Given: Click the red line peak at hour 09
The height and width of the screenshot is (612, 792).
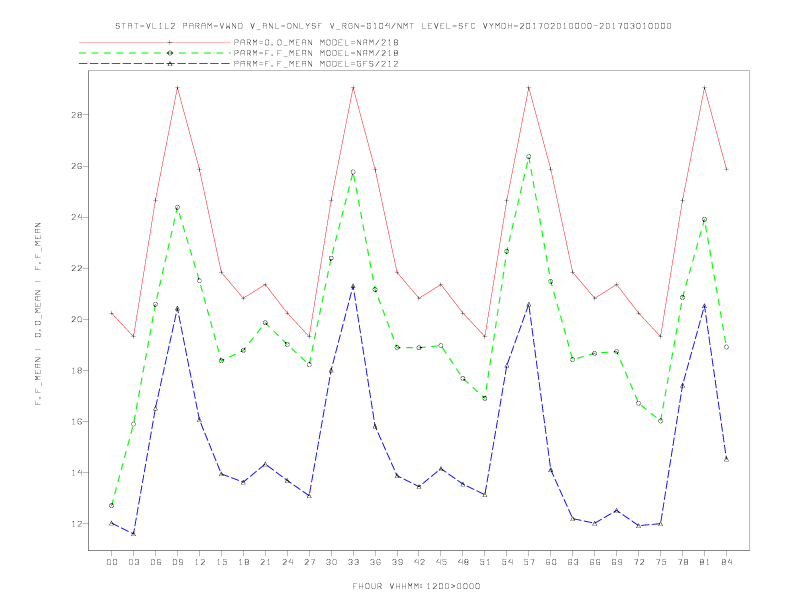Looking at the screenshot, I should pos(177,88).
